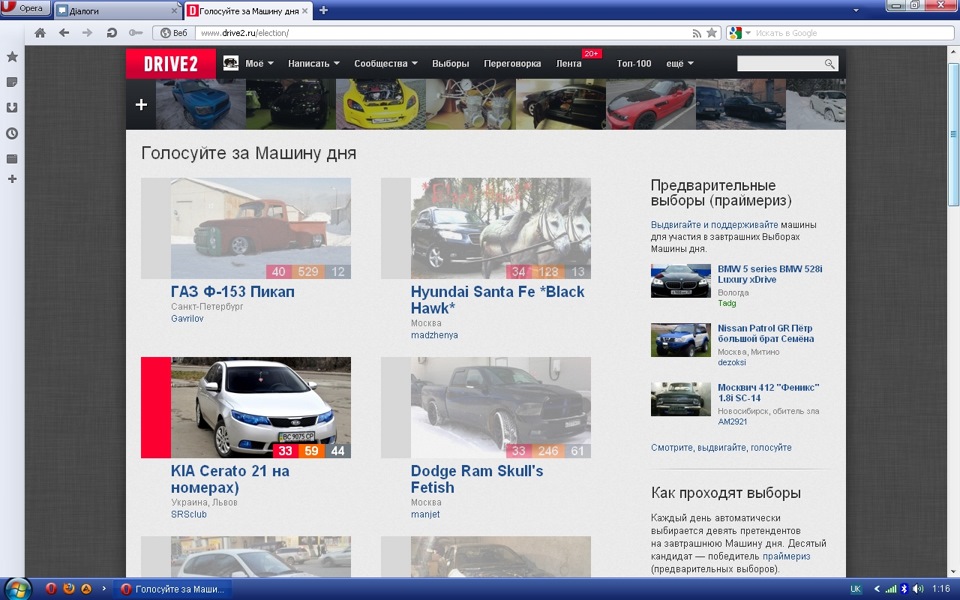
Task: Expand the Моё dropdown menu
Action: coord(256,62)
